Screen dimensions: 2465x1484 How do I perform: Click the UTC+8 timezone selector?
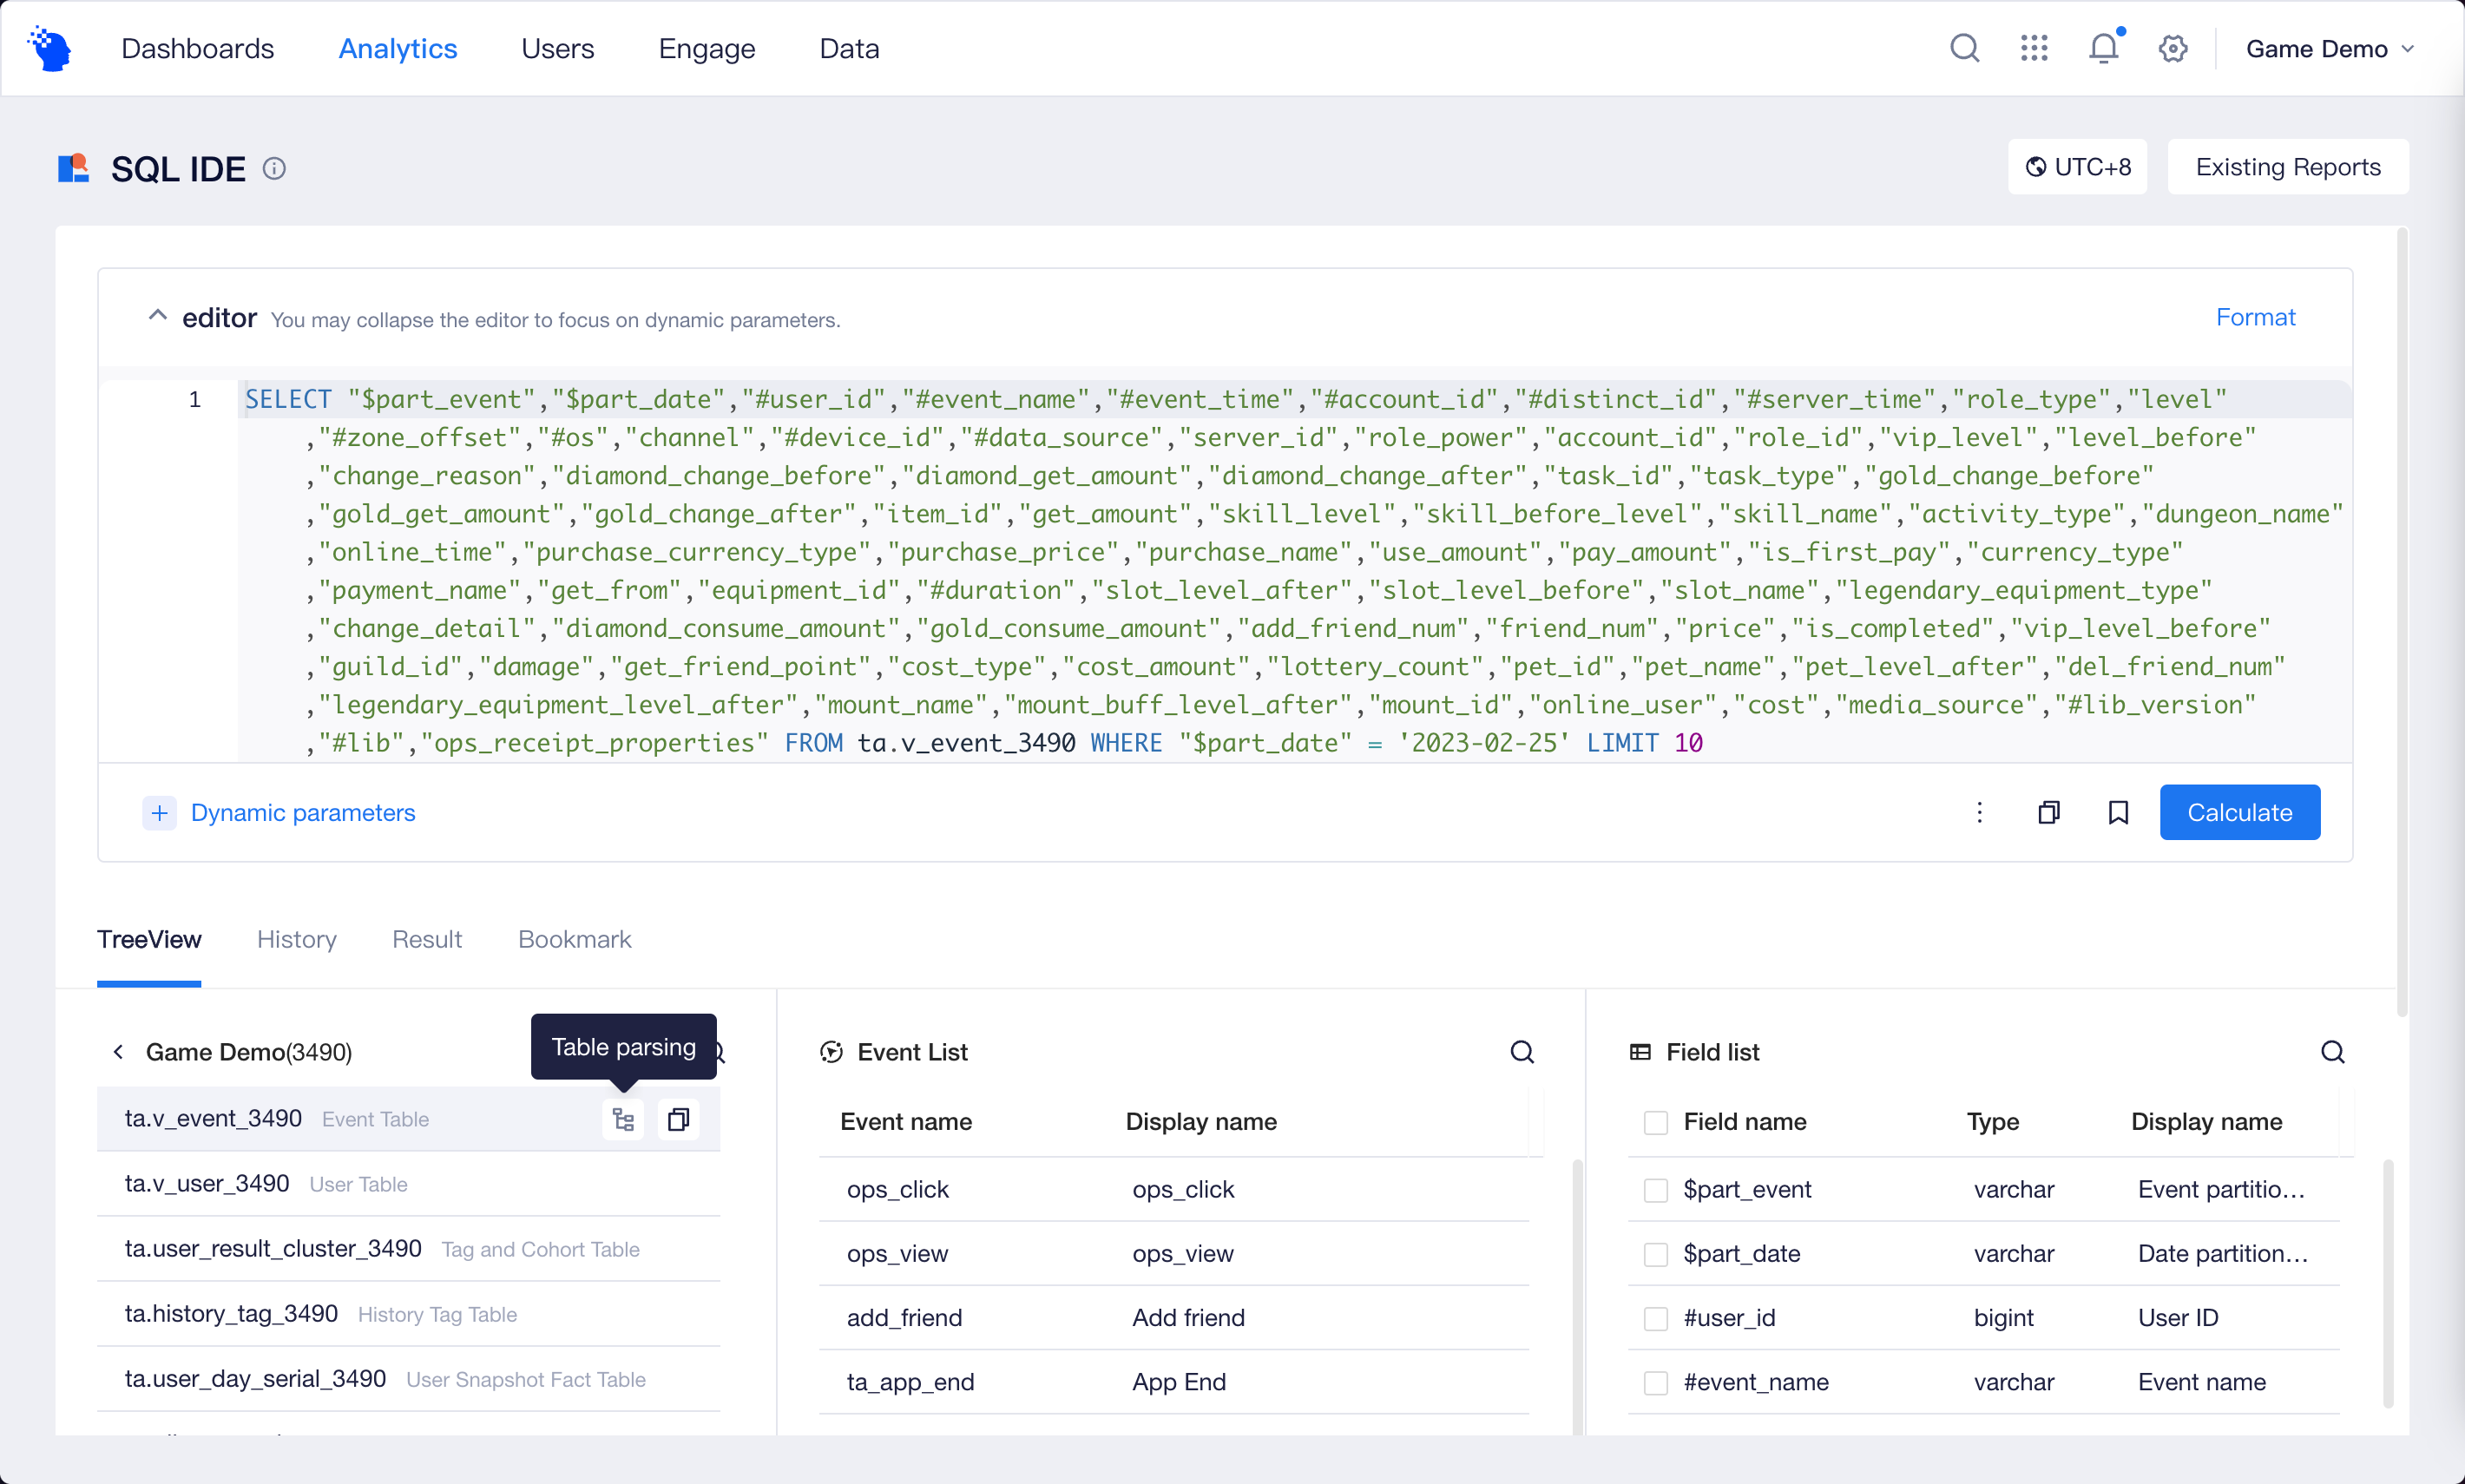(2077, 167)
